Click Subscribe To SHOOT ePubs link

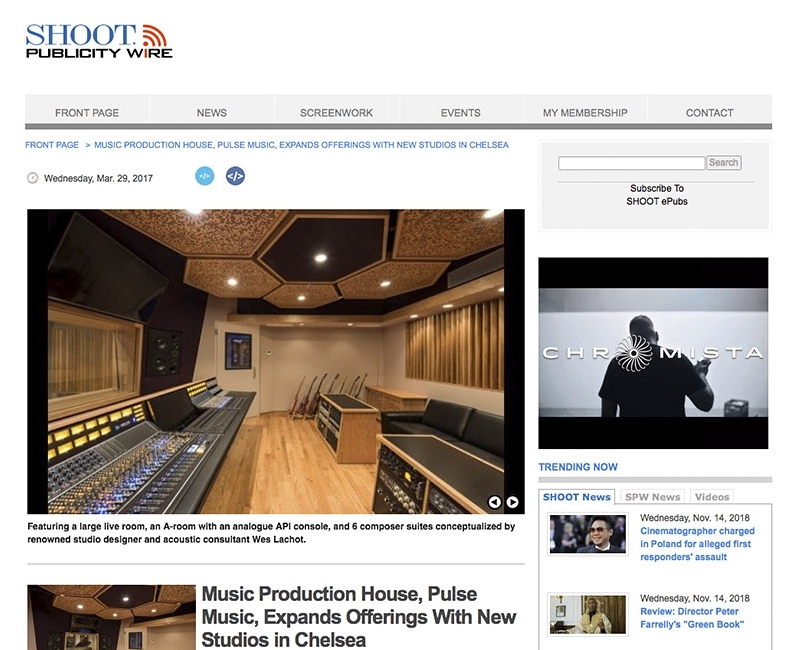coord(657,195)
